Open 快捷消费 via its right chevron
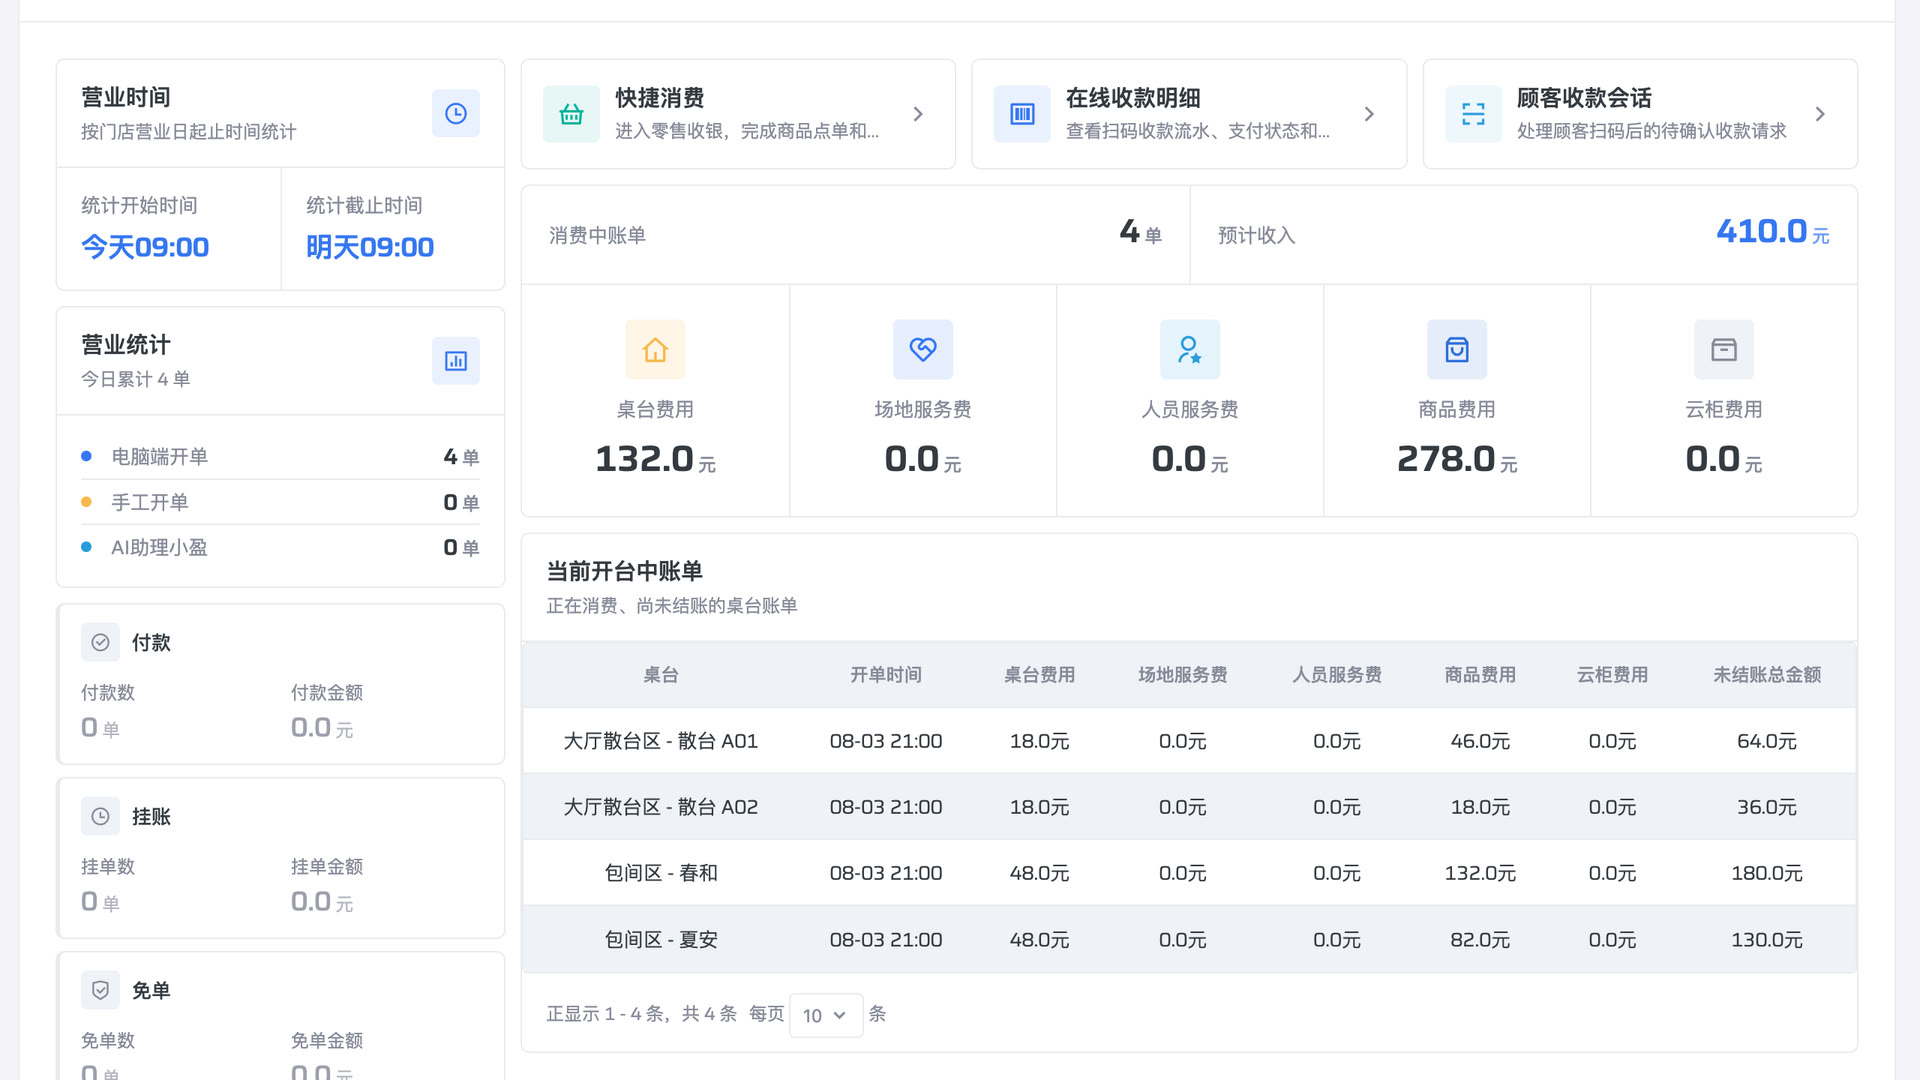This screenshot has height=1080, width=1920. 918,114
